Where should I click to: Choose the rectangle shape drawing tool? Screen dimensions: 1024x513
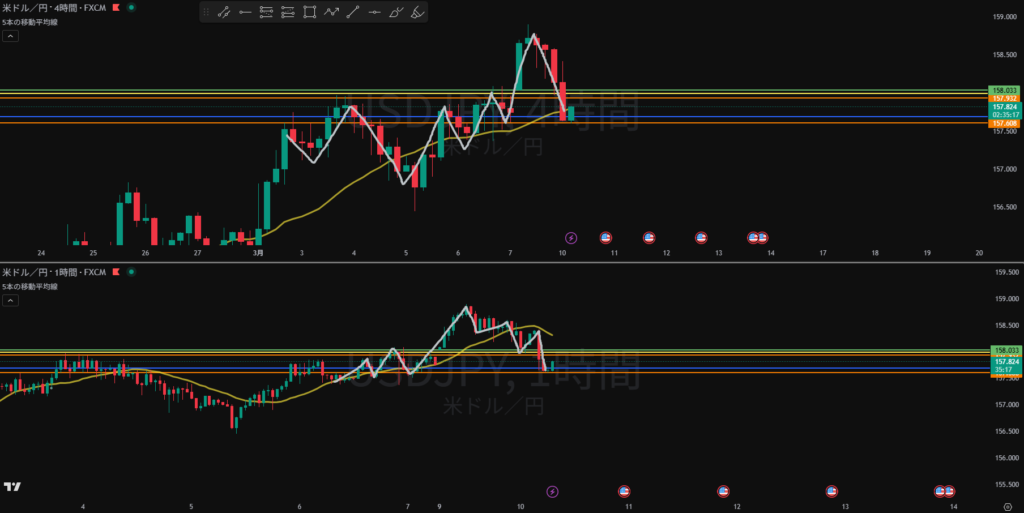[x=309, y=13]
